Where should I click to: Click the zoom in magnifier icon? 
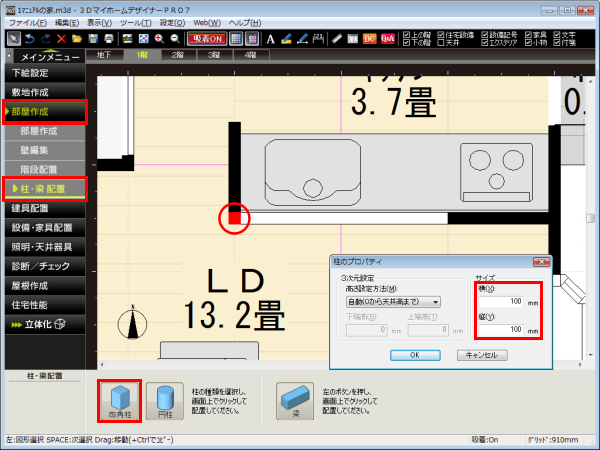[159, 38]
